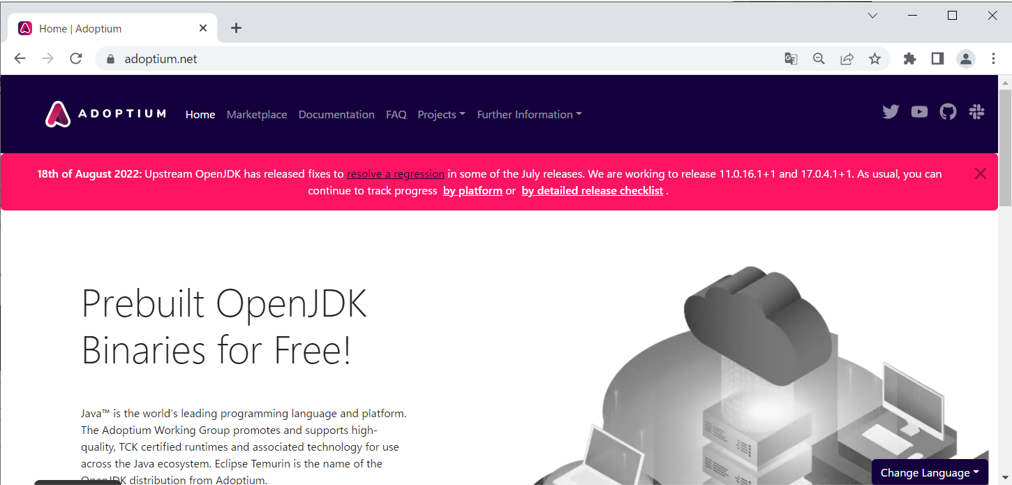This screenshot has height=485, width=1012.
Task: Follow the 'by platform' progress link
Action: click(472, 191)
